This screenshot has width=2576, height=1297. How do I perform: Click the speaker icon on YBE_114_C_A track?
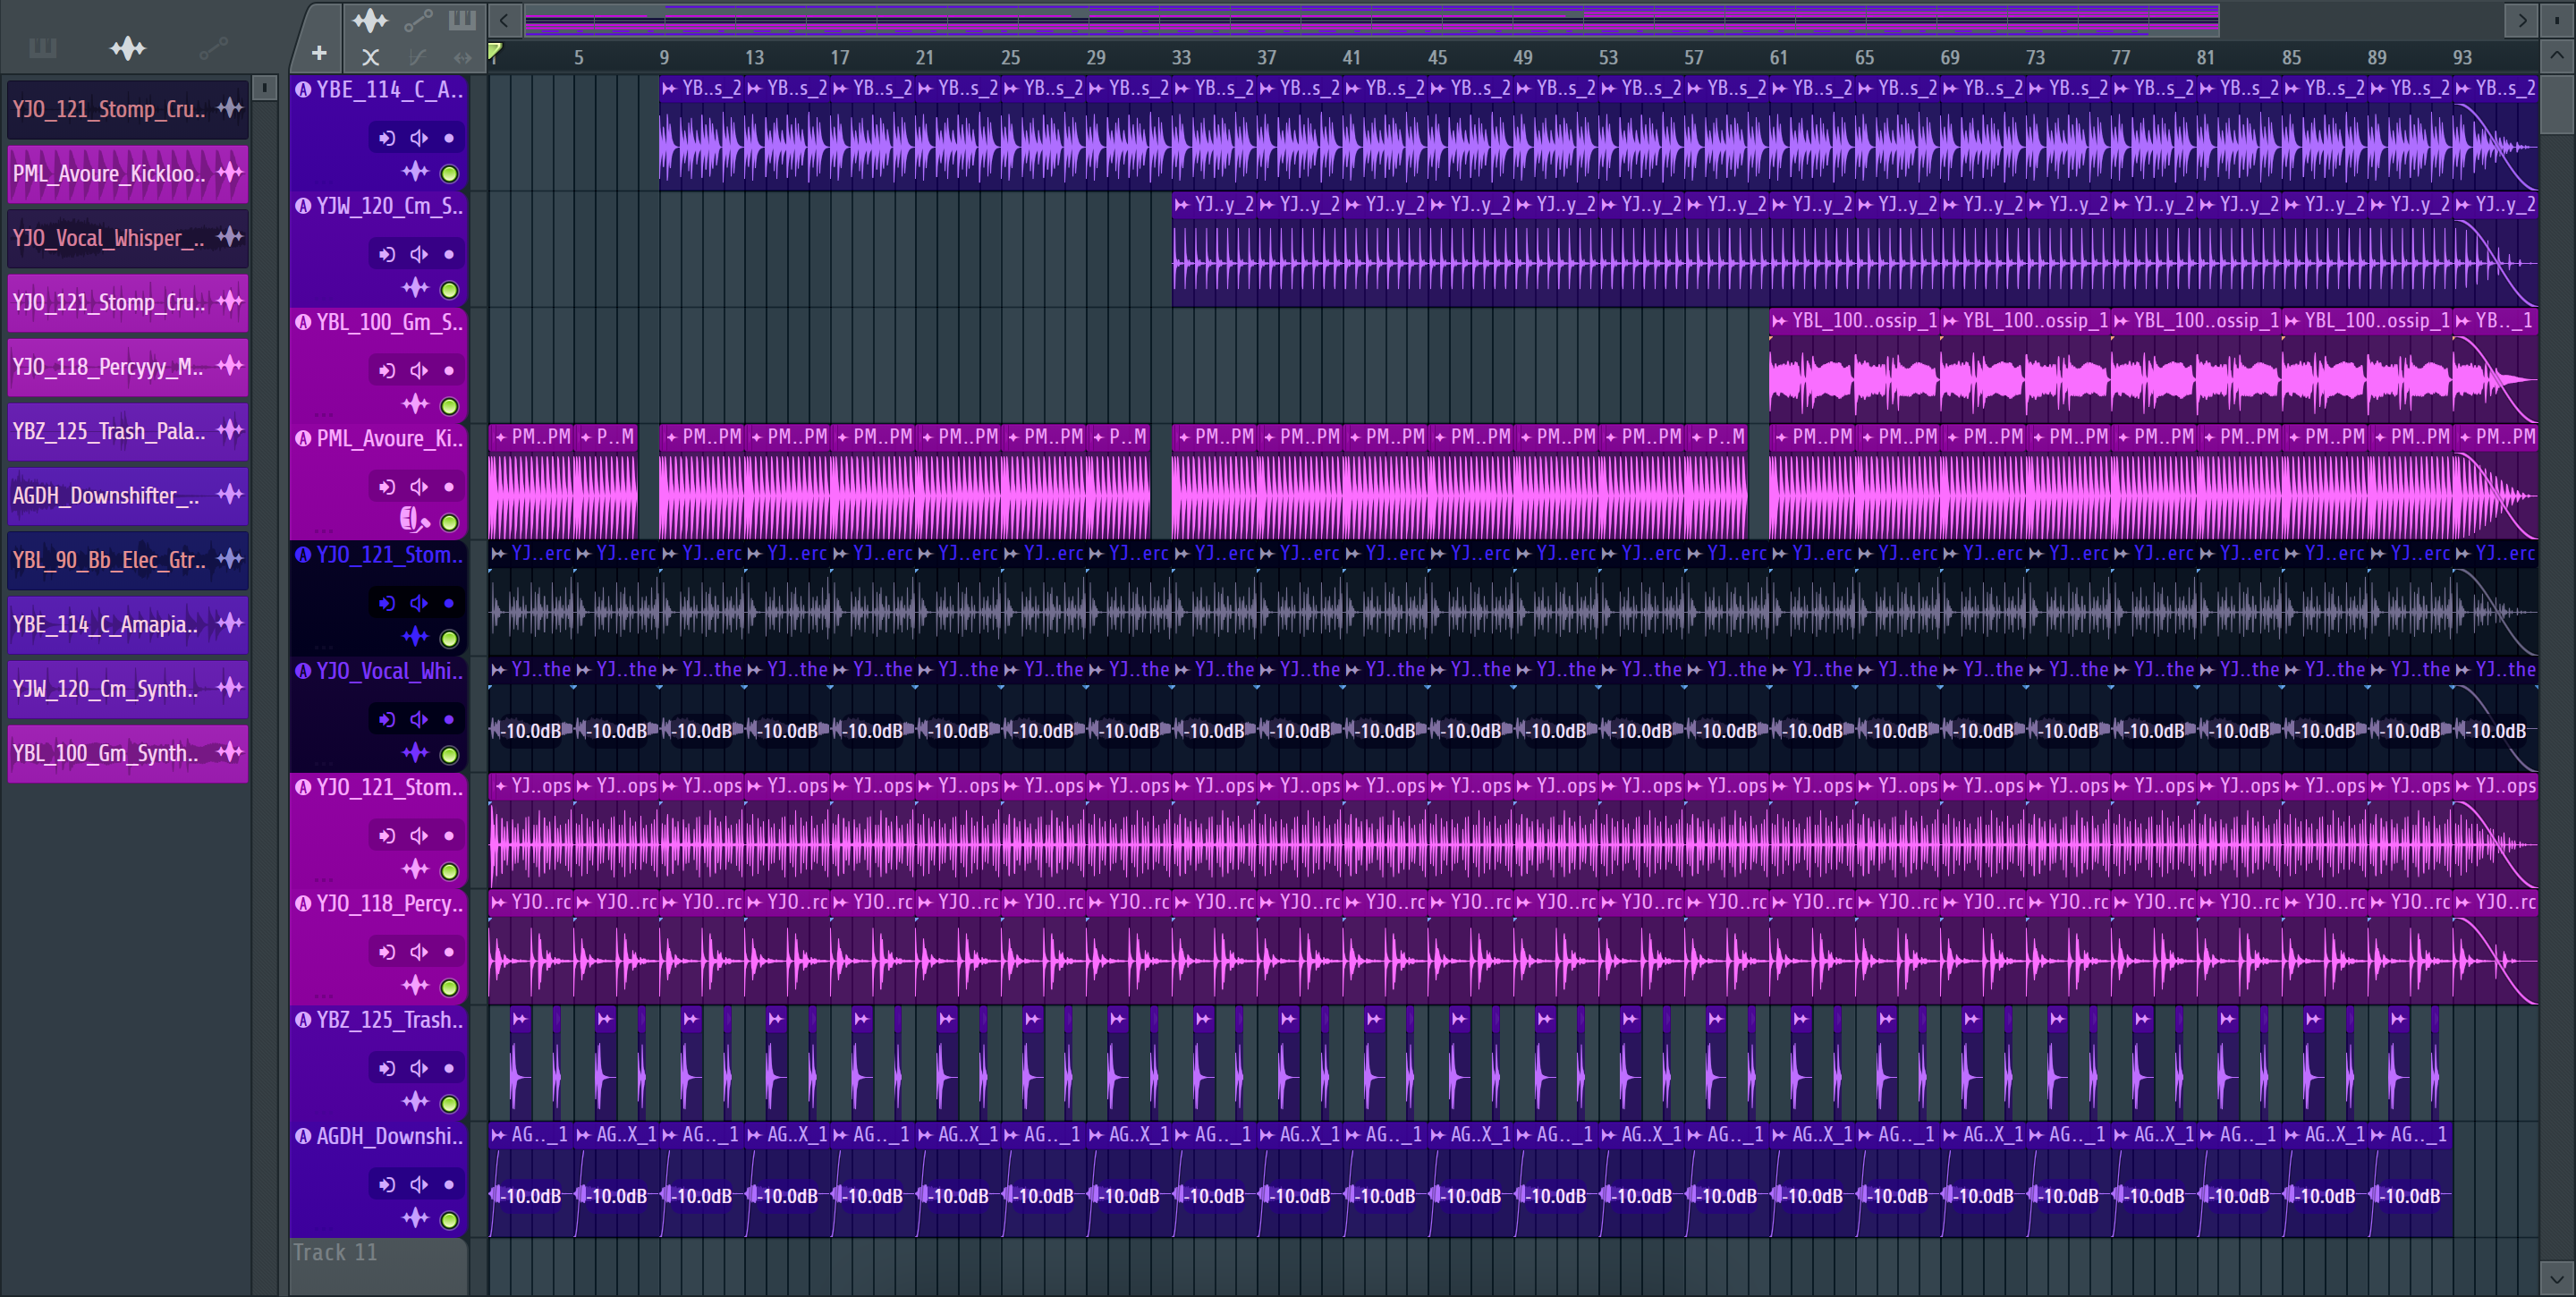419,138
